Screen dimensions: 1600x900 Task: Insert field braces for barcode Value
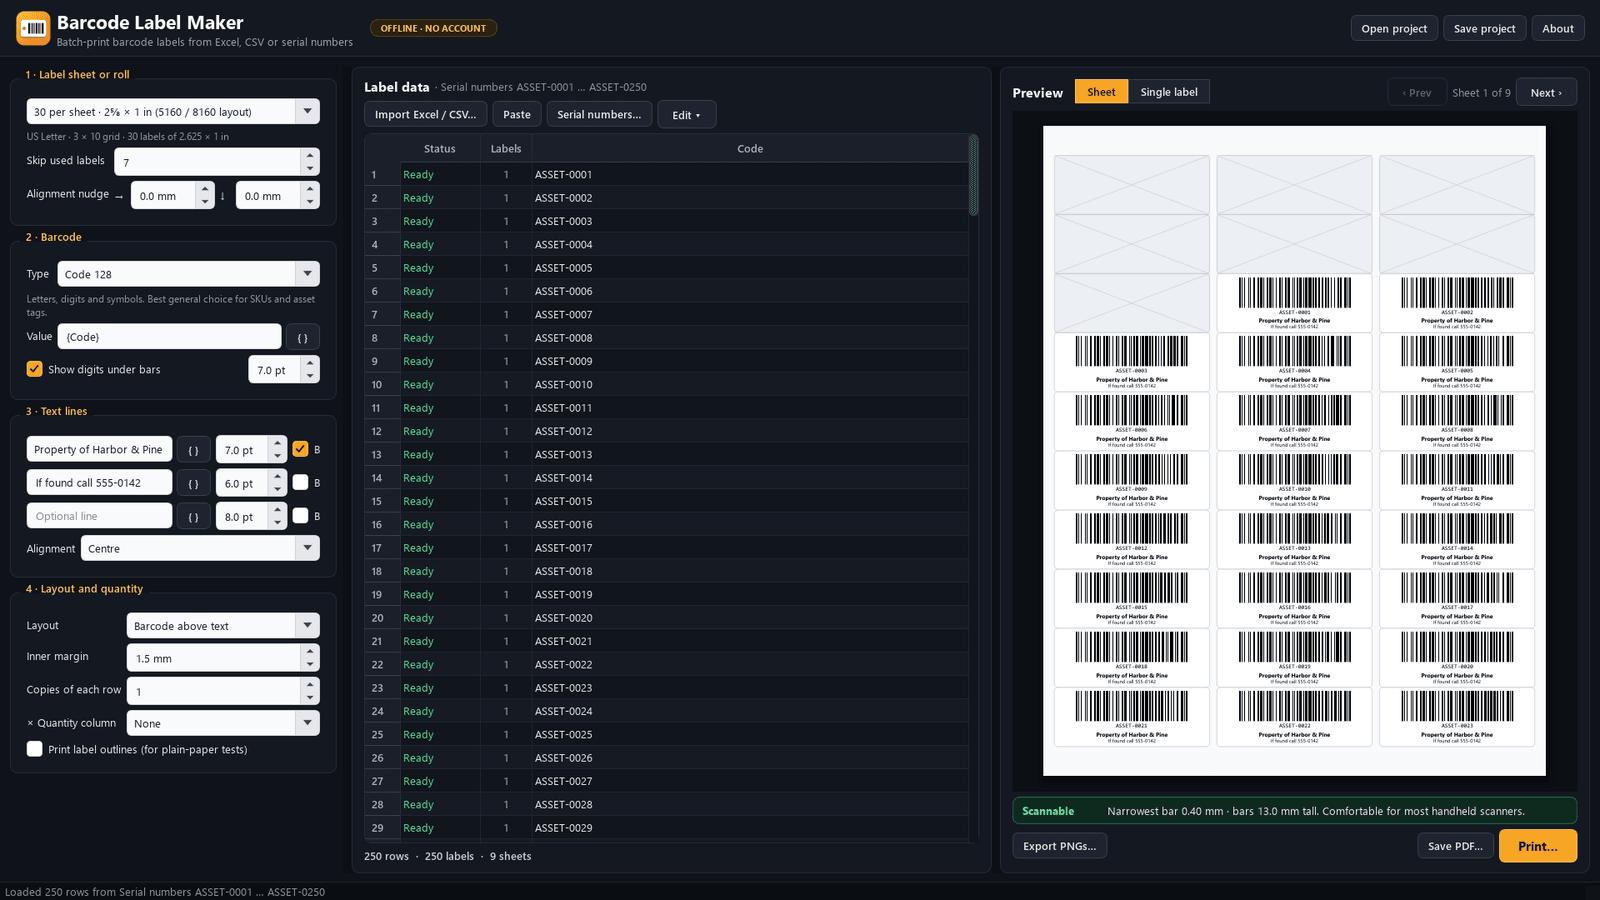click(x=303, y=337)
